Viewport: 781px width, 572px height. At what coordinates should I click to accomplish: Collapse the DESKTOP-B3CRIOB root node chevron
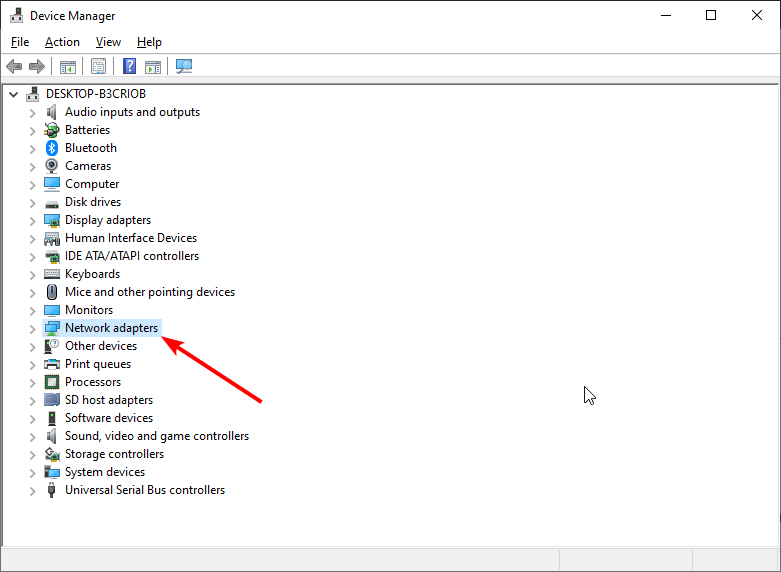14,94
